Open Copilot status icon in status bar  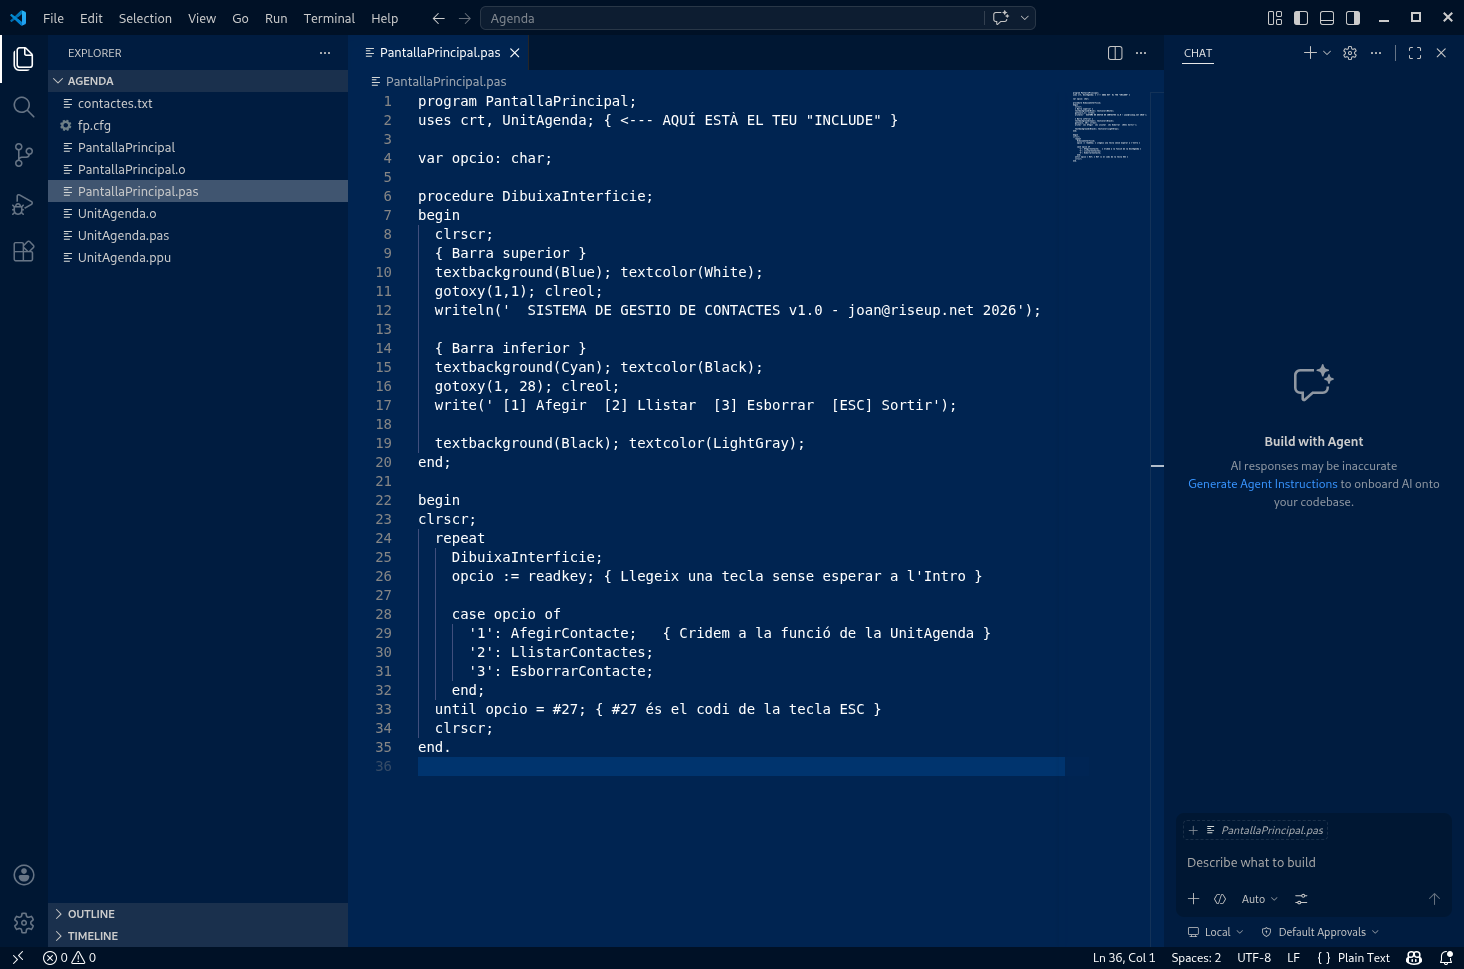click(x=1414, y=958)
